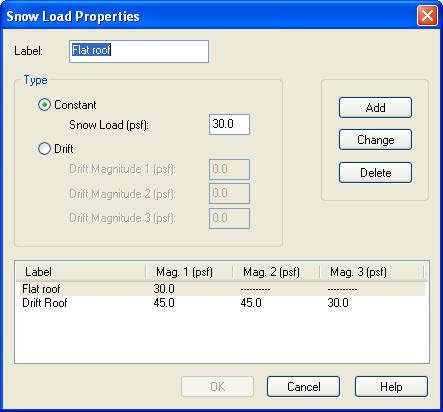
Task: Click the Change button
Action: click(x=375, y=140)
